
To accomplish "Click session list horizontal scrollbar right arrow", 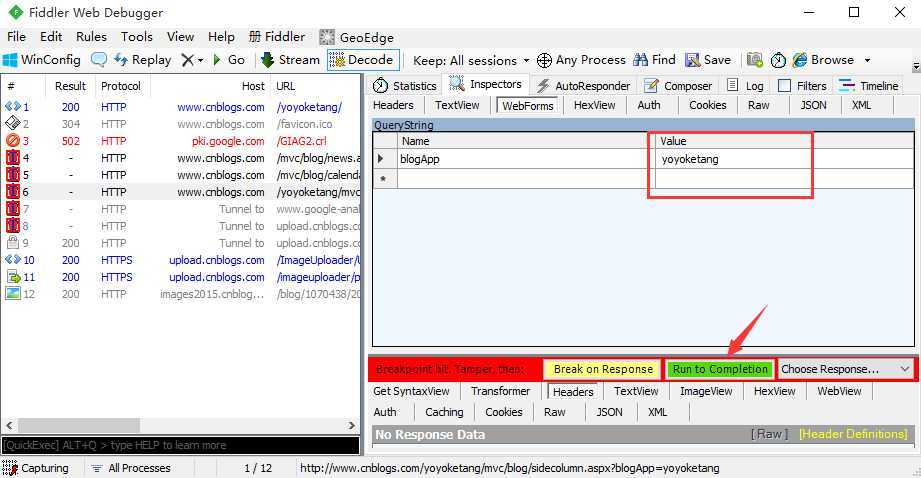I will pyautogui.click(x=351, y=426).
